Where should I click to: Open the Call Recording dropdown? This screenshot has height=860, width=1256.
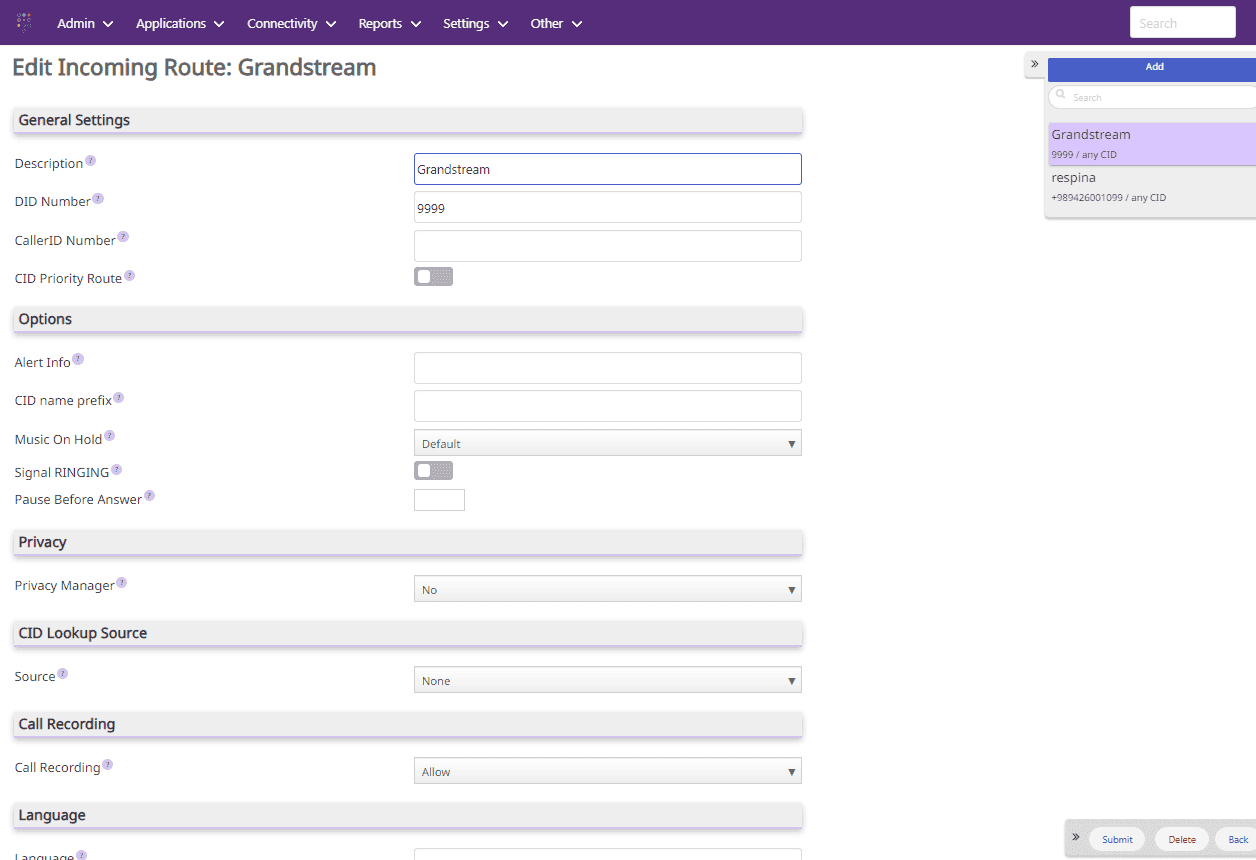[608, 771]
